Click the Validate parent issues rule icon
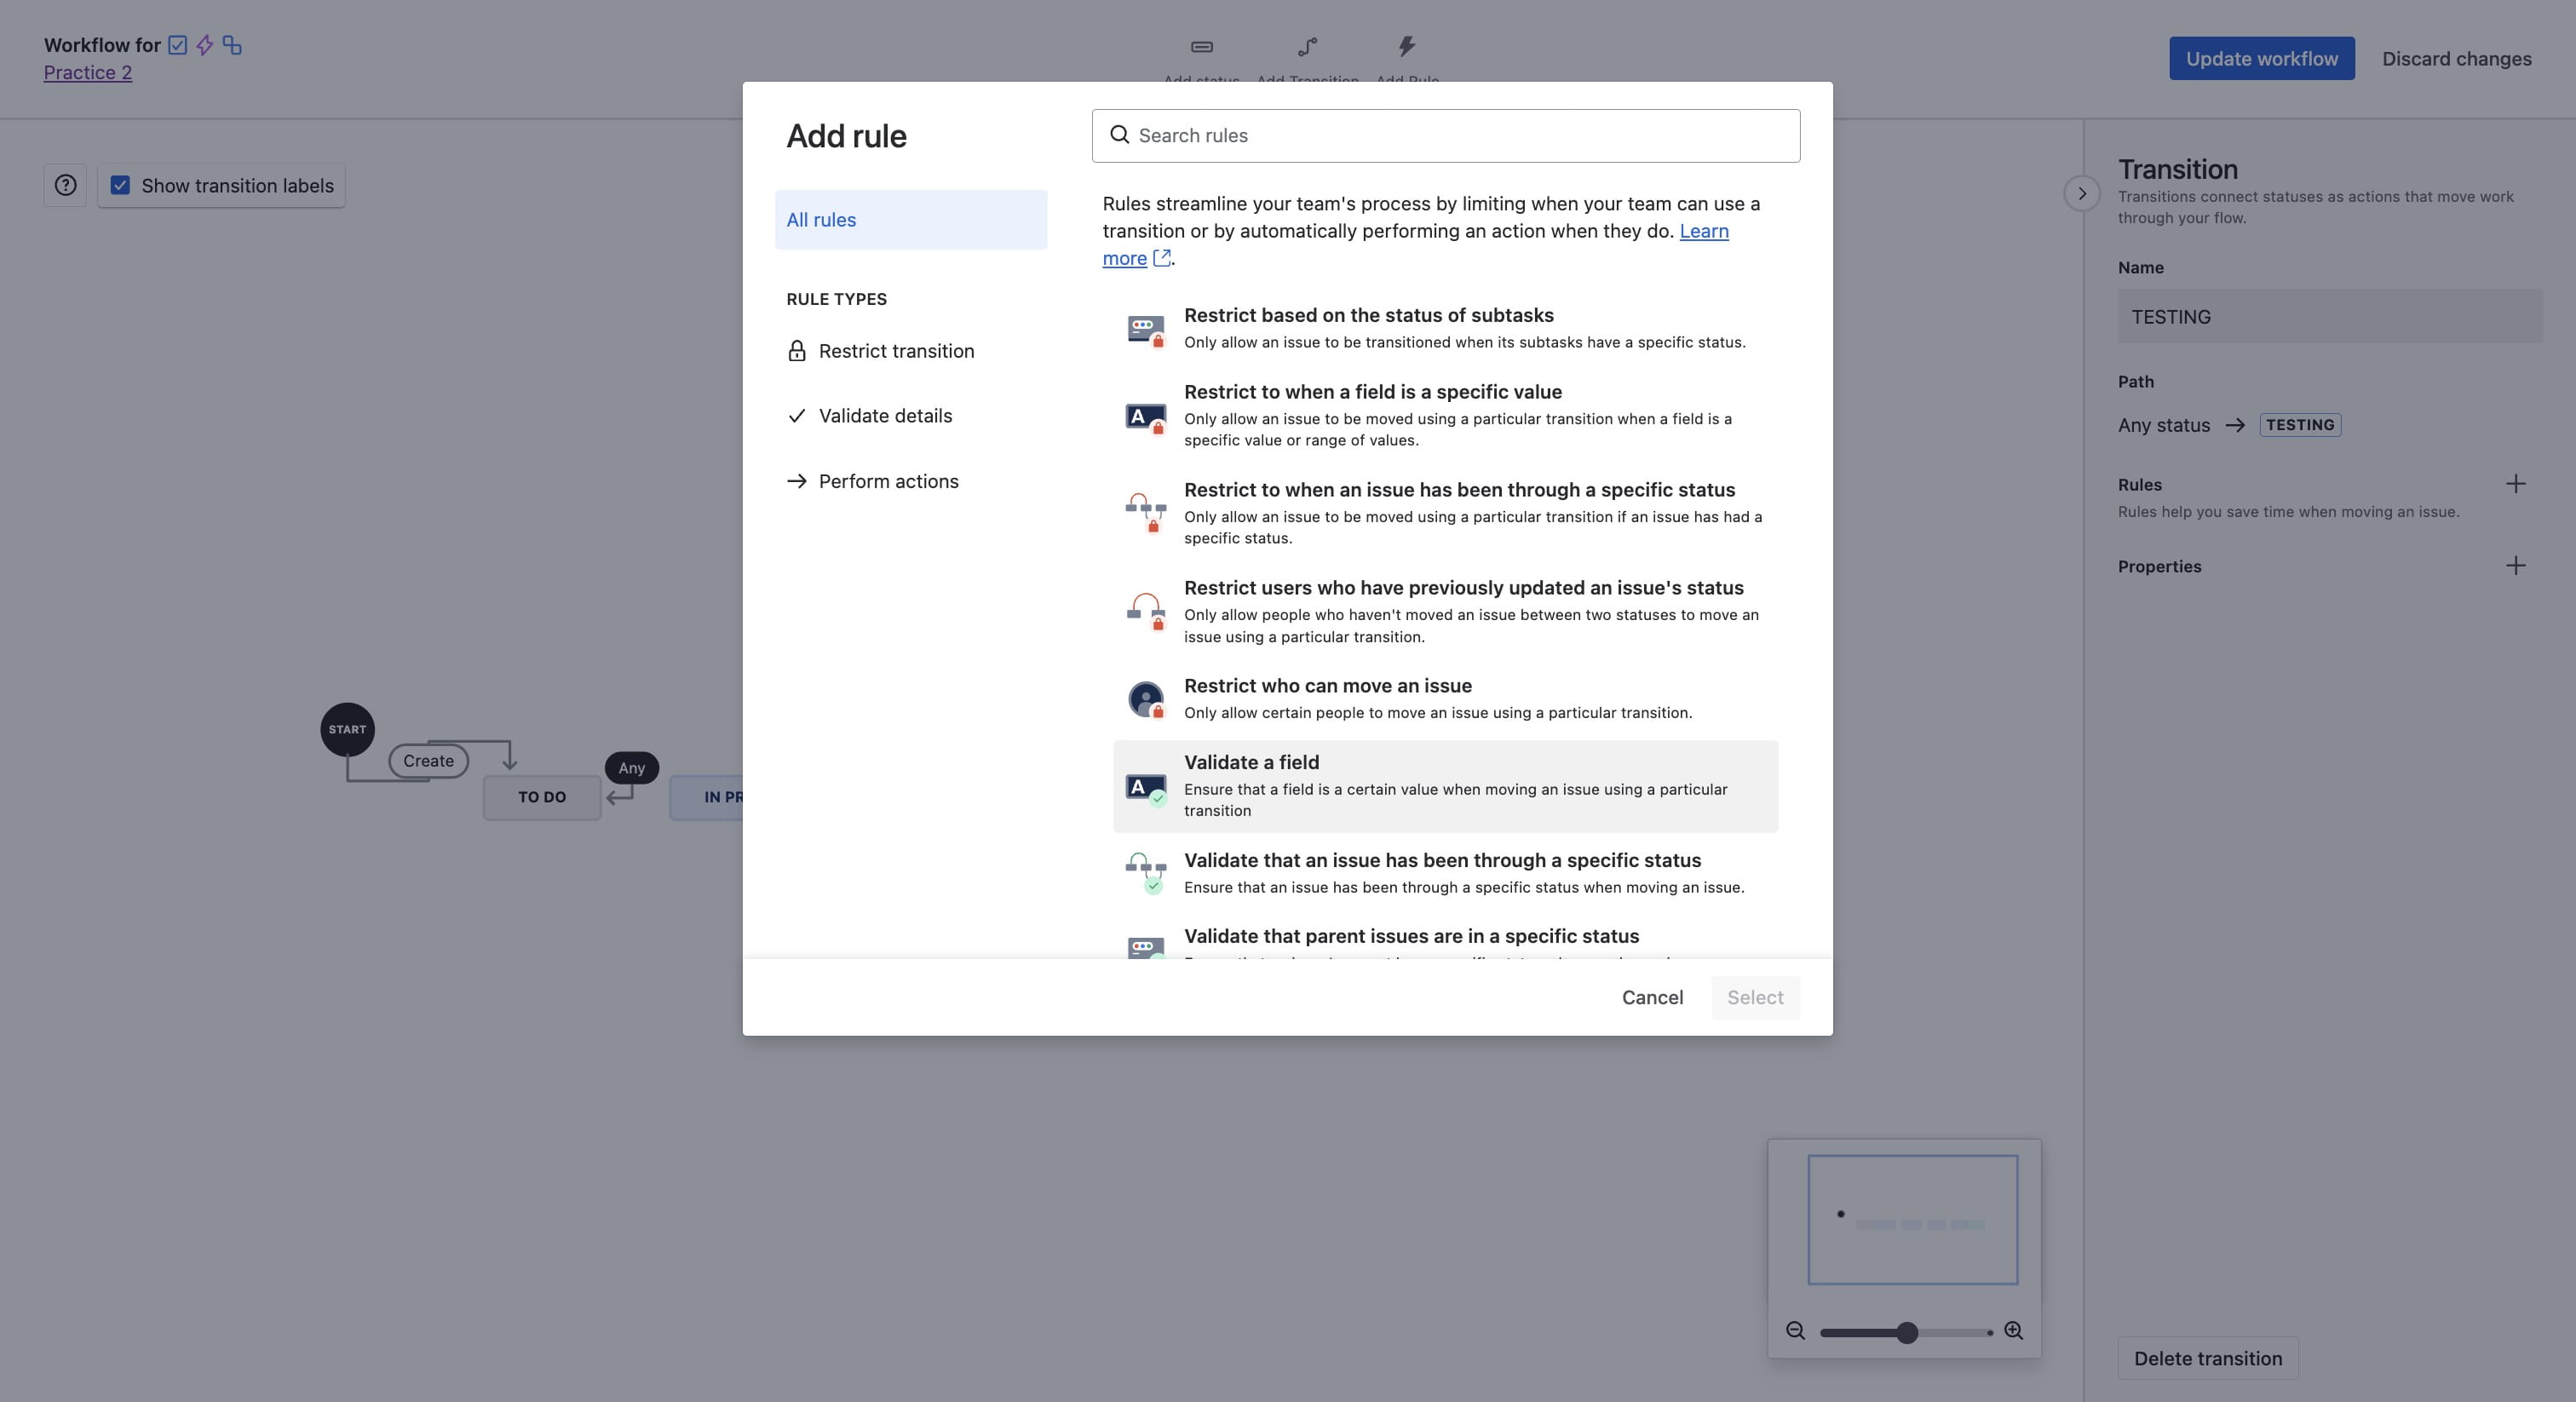2576x1402 pixels. tap(1146, 947)
